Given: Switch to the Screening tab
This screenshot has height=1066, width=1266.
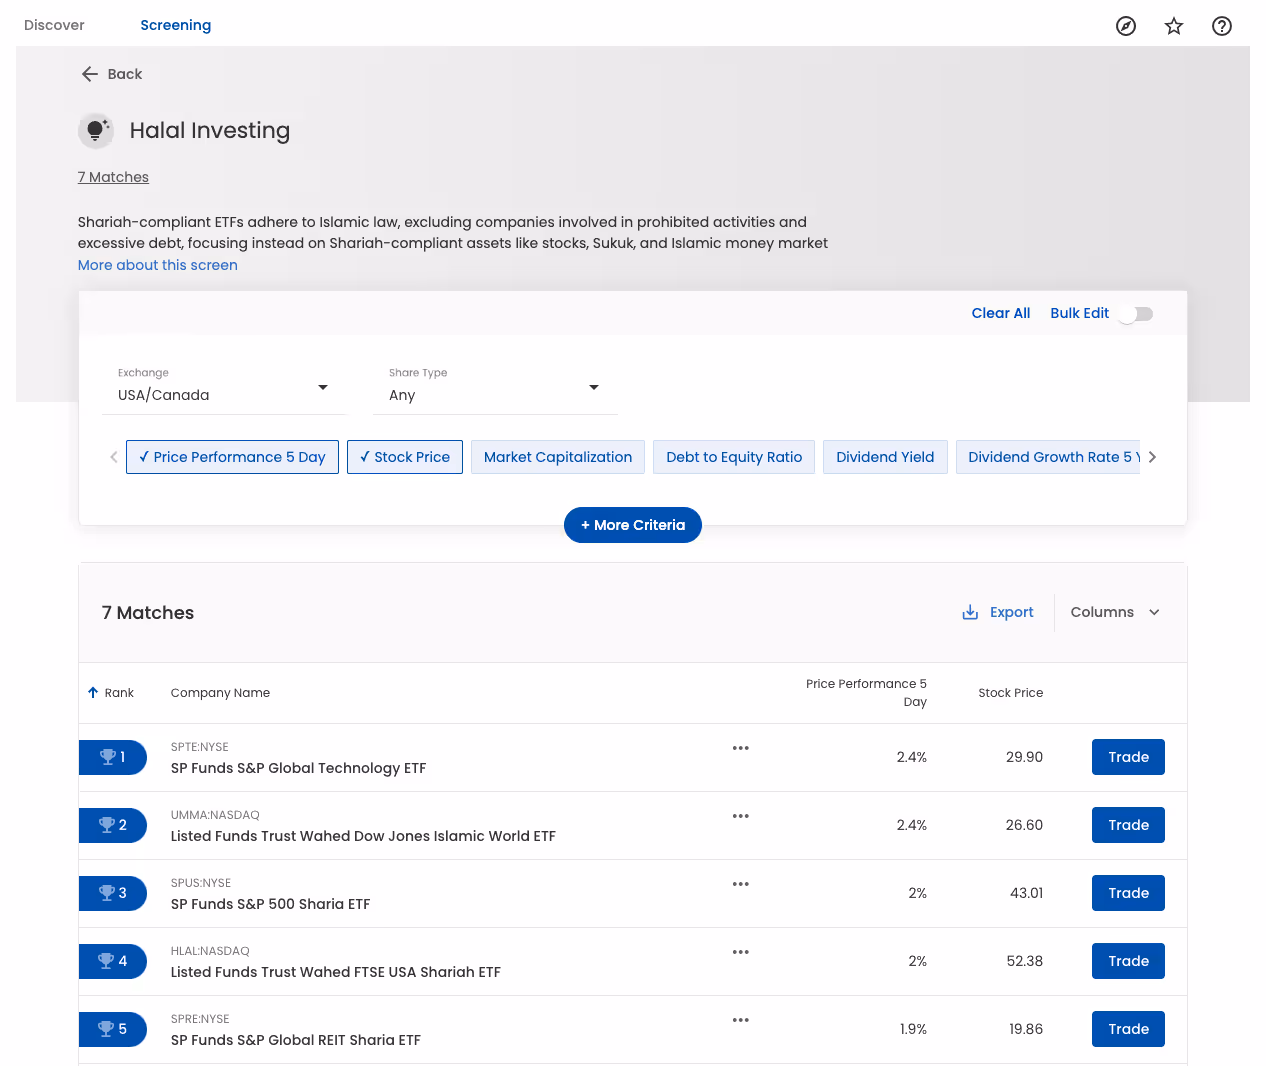Looking at the screenshot, I should (176, 25).
